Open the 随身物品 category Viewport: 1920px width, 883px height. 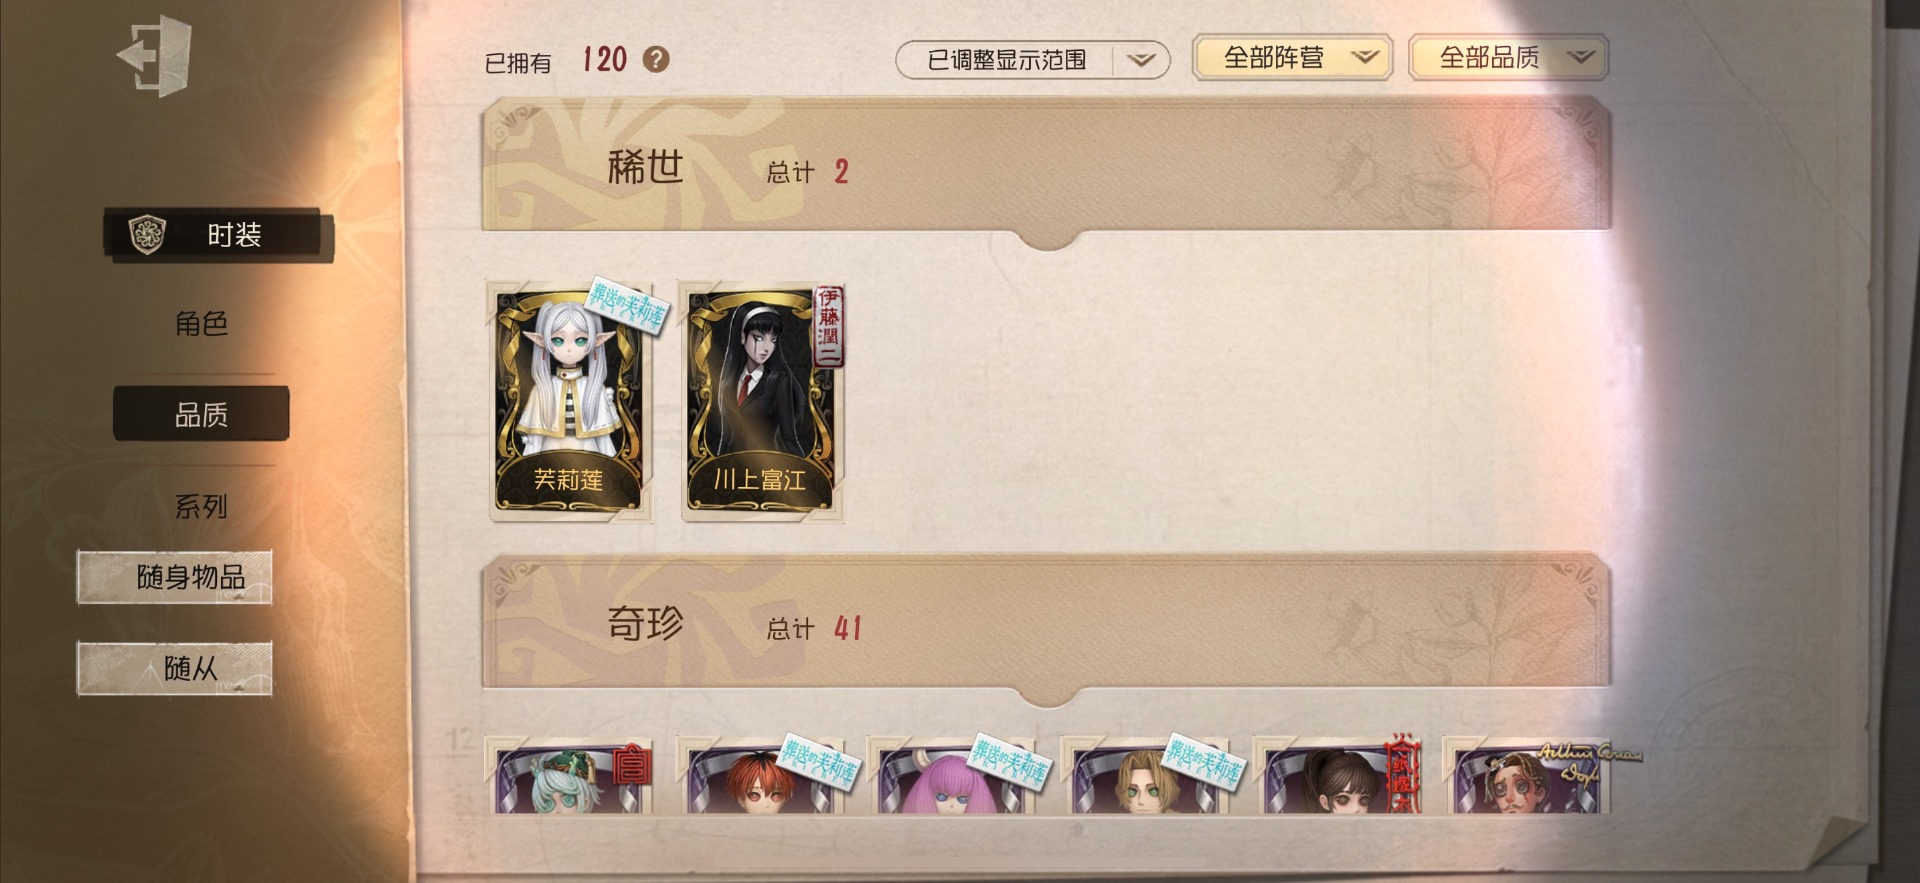coord(175,577)
